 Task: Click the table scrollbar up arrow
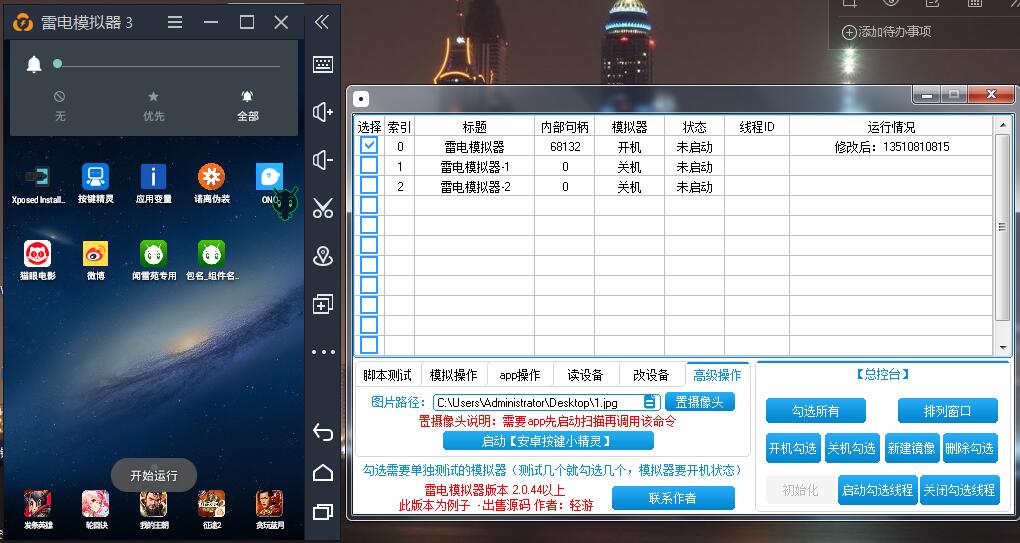click(1002, 123)
